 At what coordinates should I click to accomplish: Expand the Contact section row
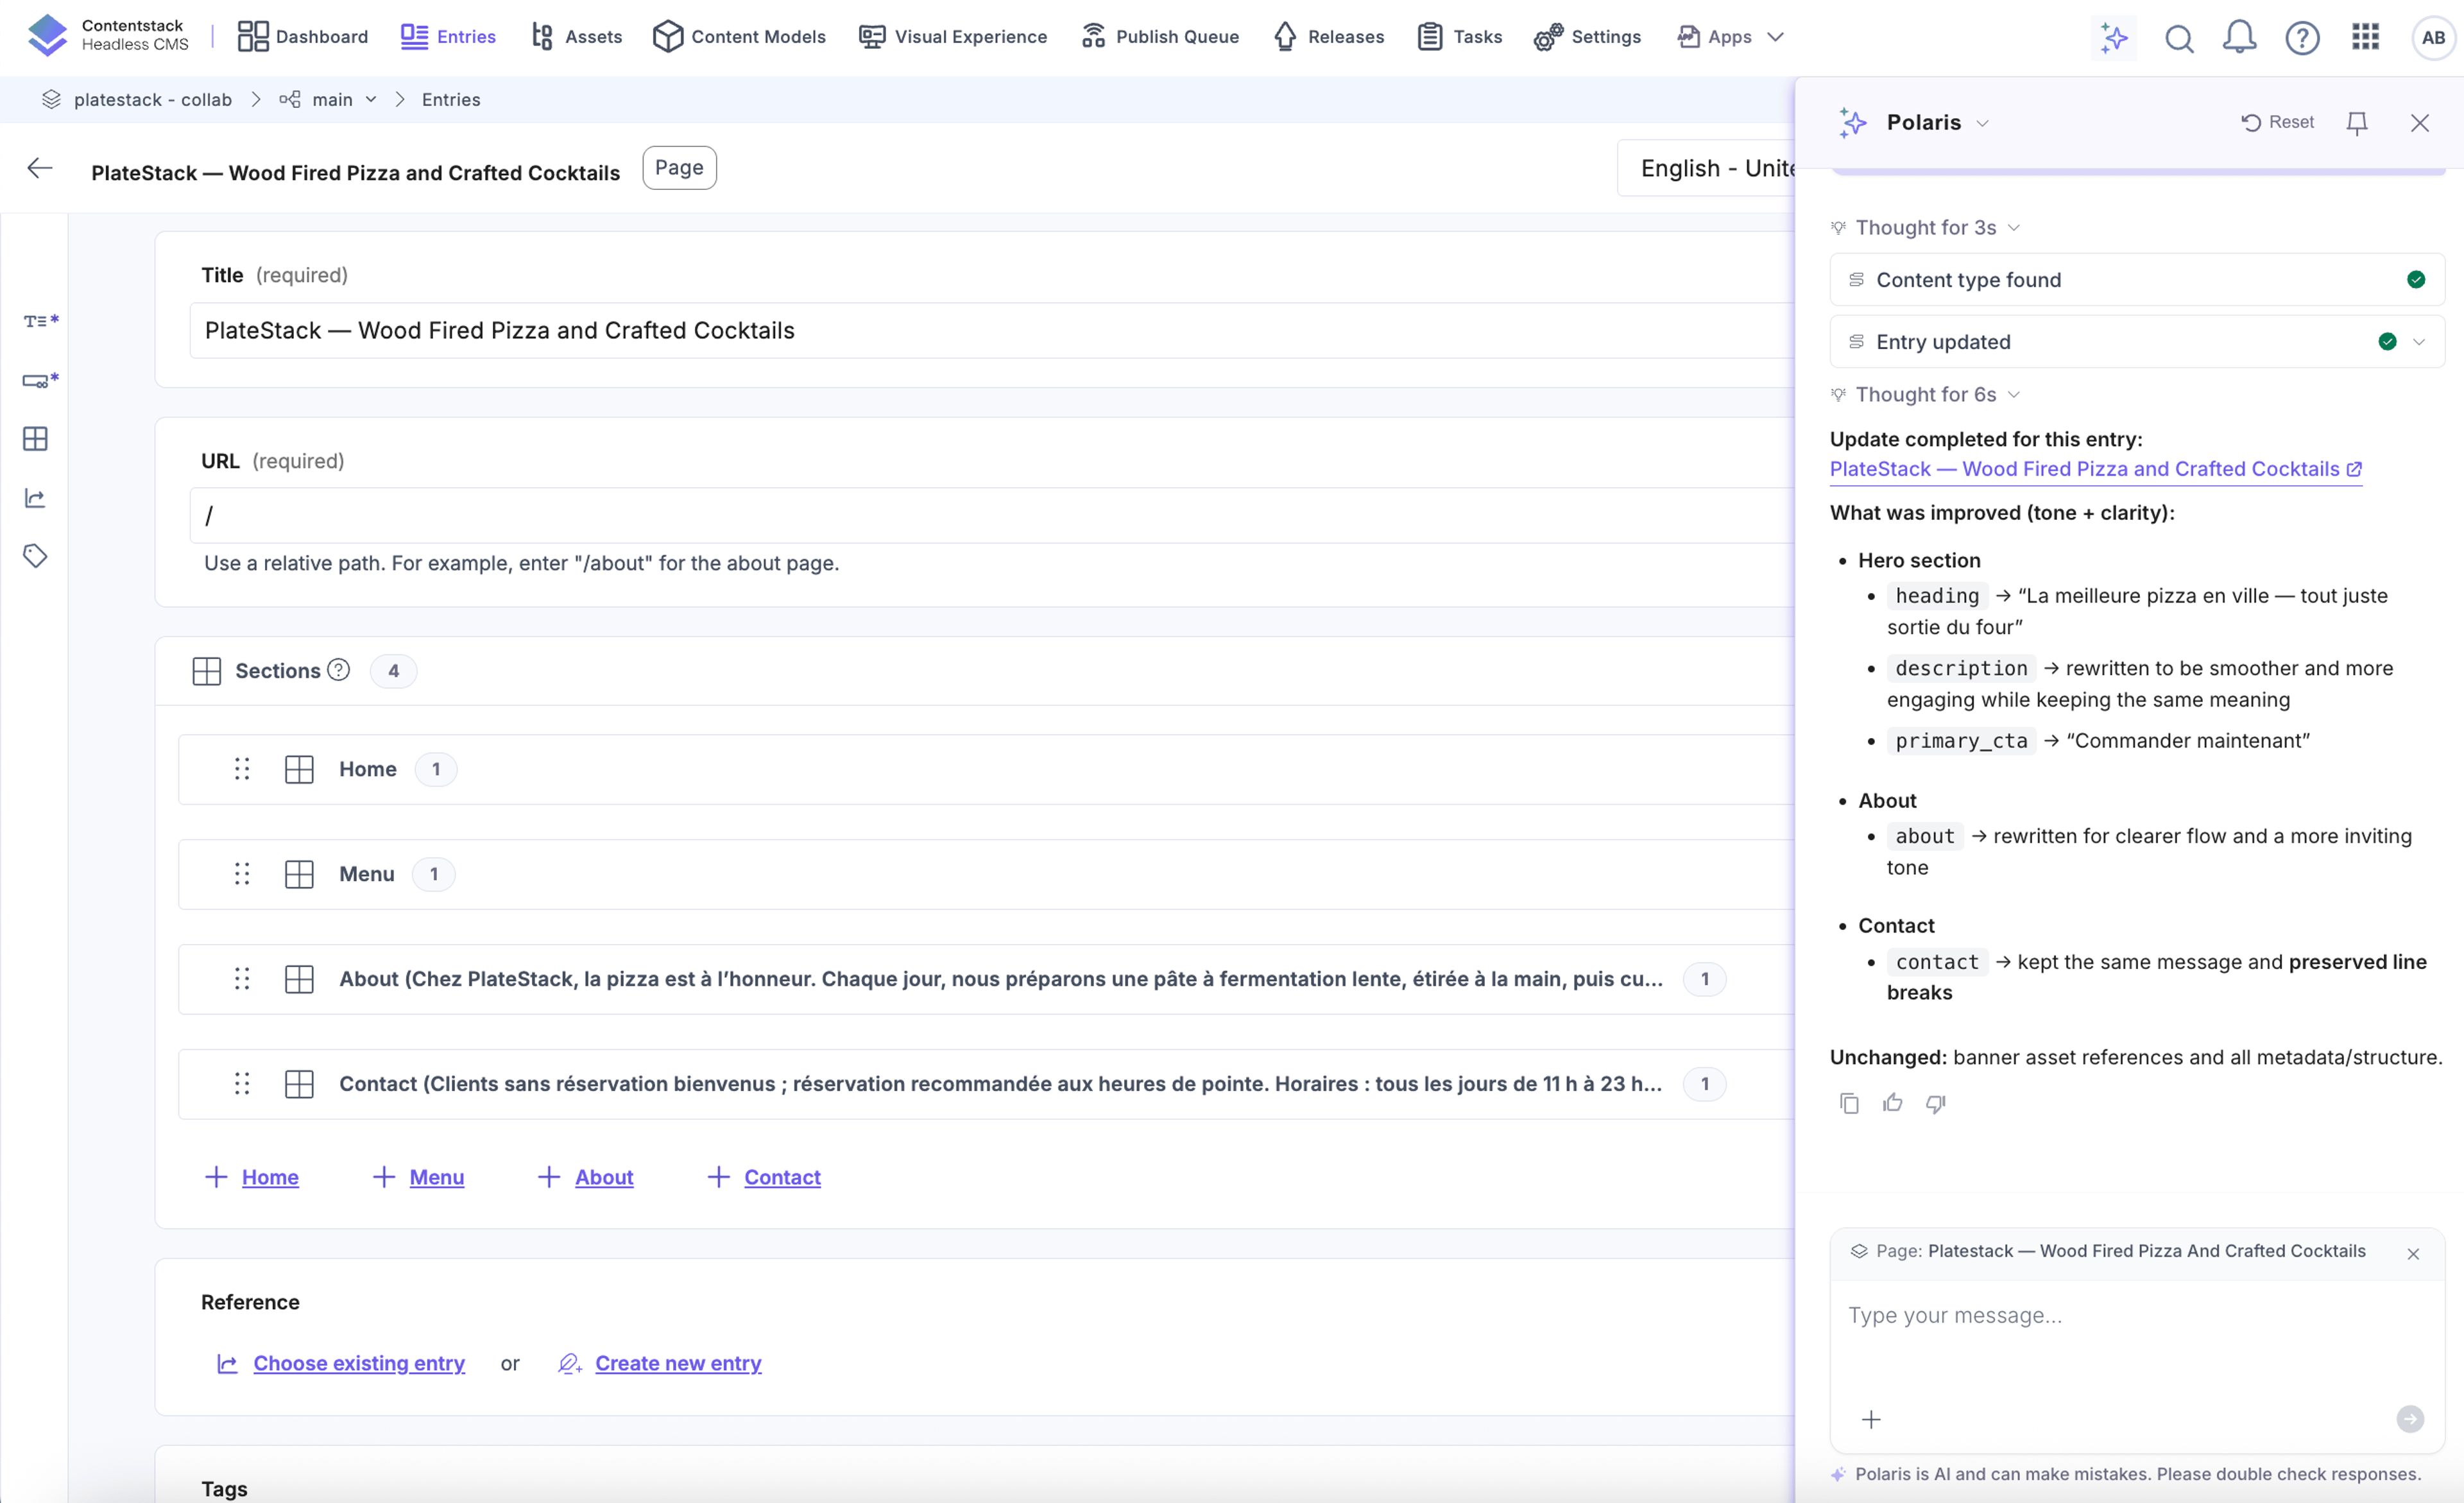(987, 1084)
